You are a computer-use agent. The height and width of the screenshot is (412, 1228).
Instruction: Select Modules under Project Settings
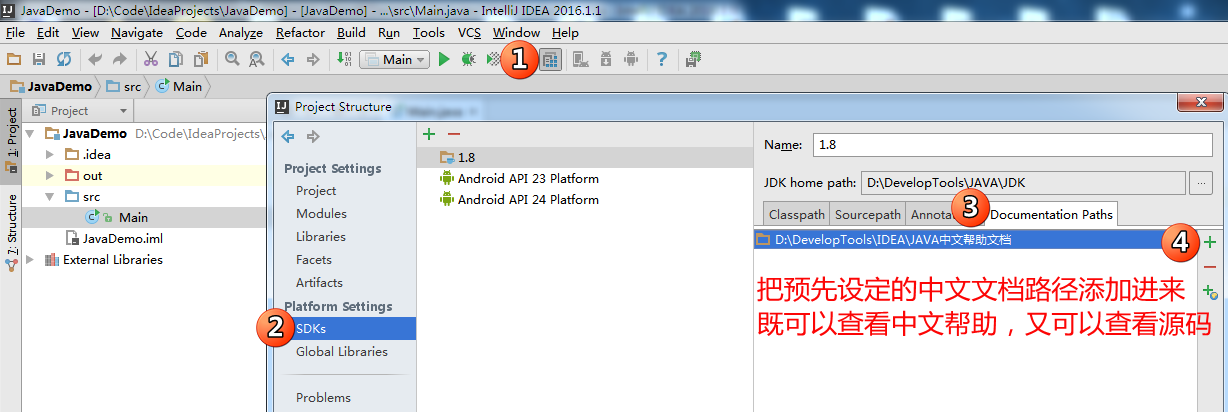point(321,213)
